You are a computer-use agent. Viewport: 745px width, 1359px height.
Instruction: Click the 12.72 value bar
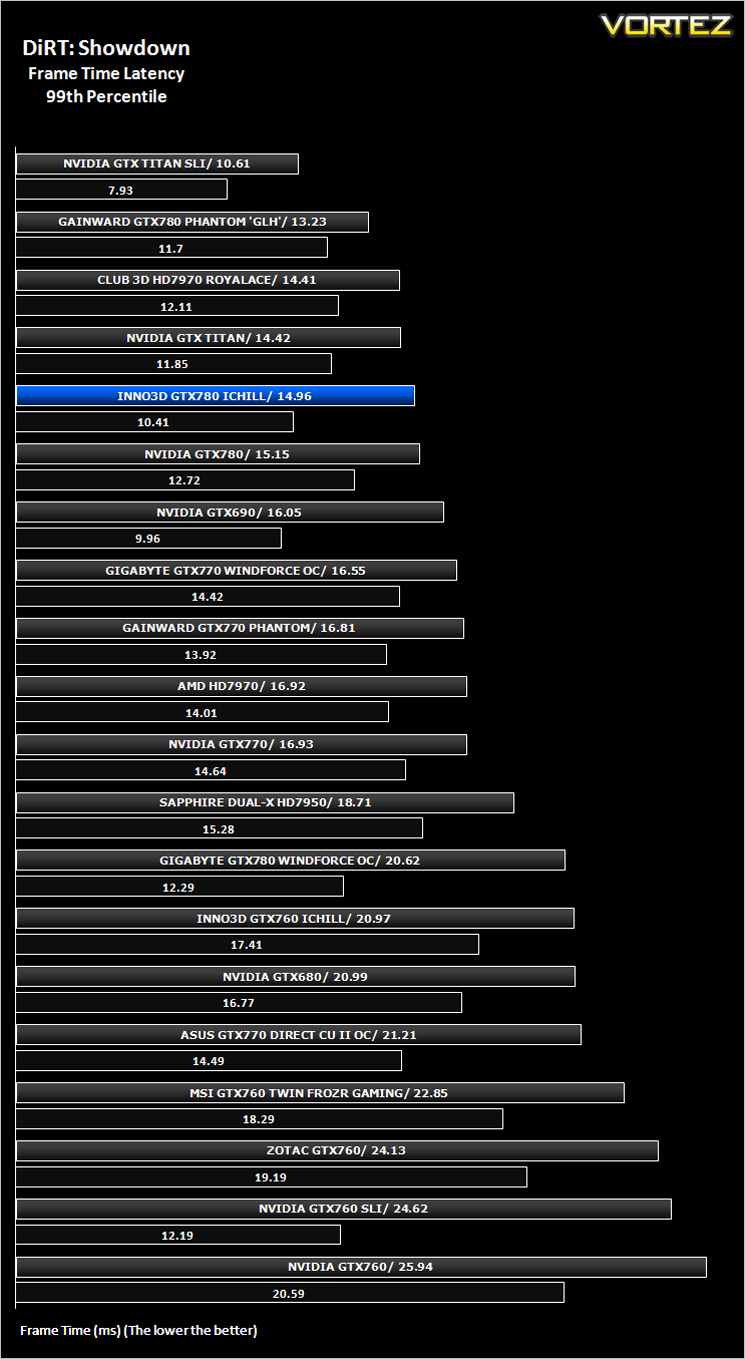(x=185, y=480)
